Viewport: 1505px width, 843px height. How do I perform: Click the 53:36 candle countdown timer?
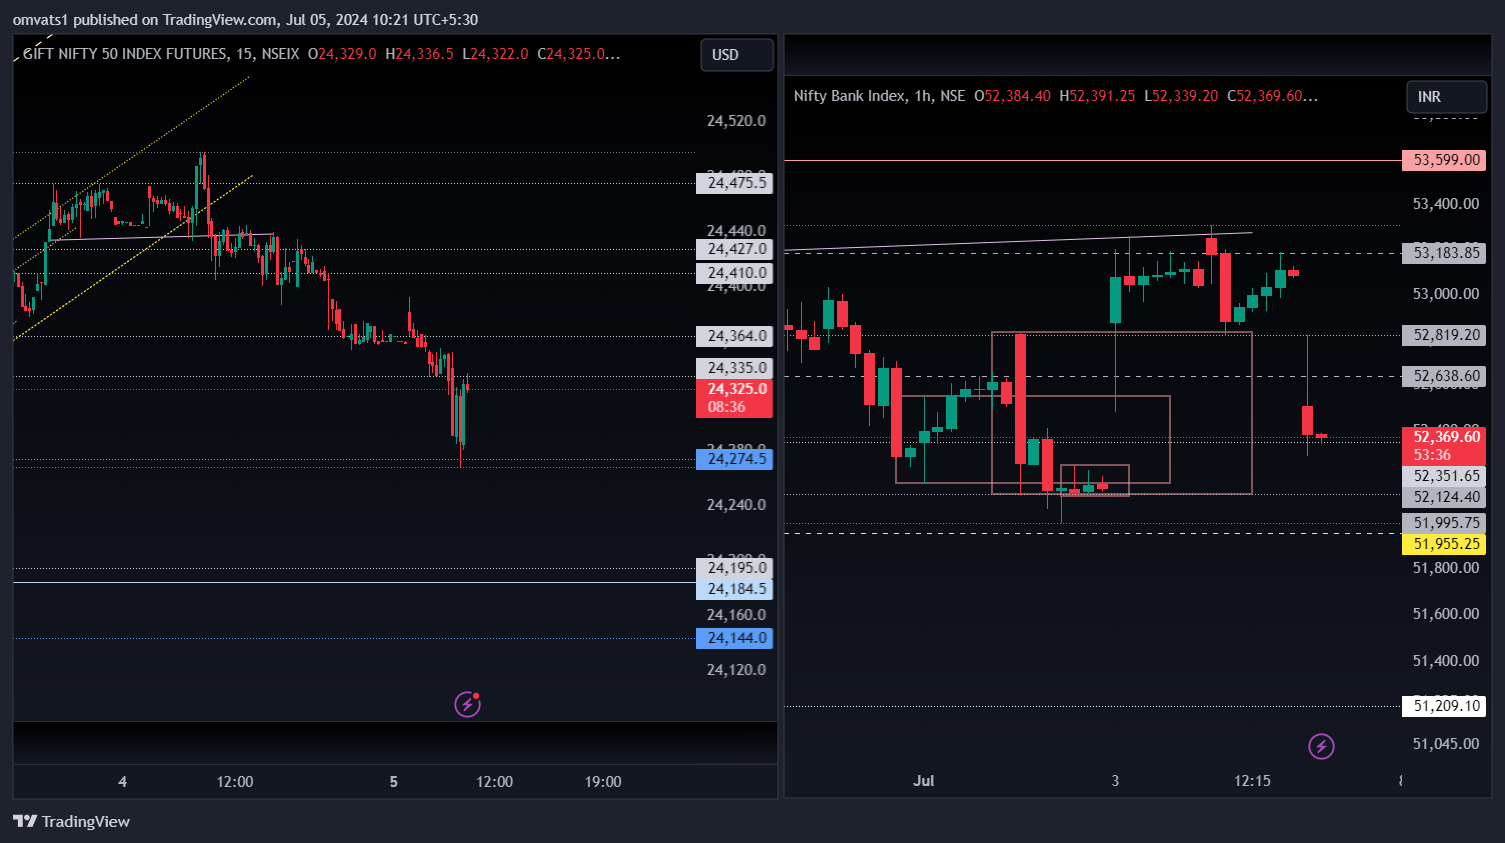click(1432, 455)
